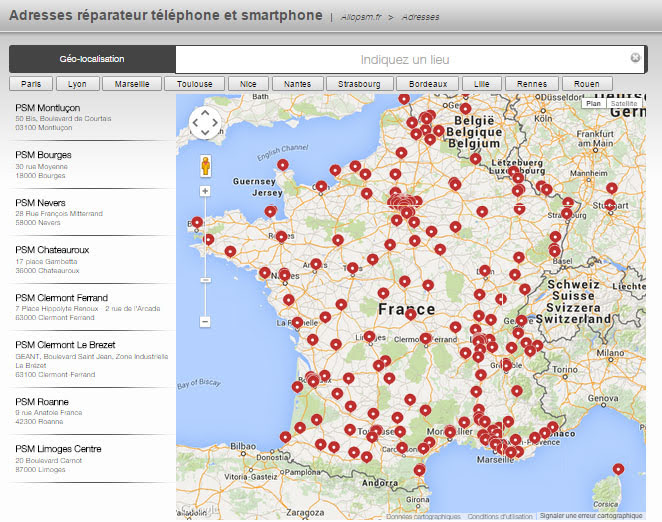Click the Street View pegman icon
This screenshot has height=522, width=662.
(206, 166)
